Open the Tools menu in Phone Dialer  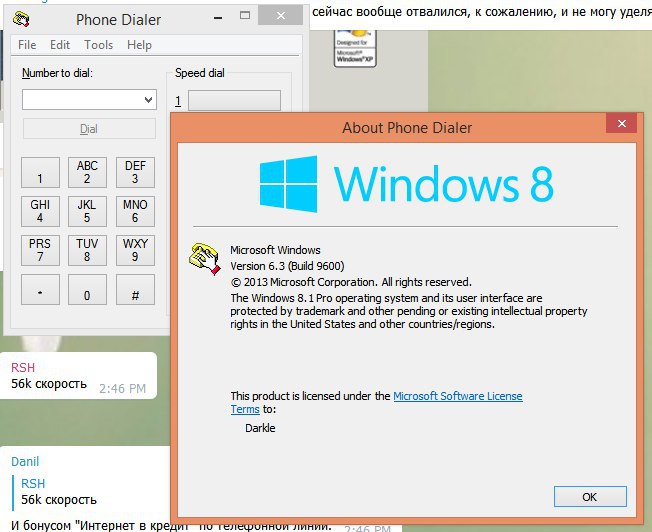99,45
